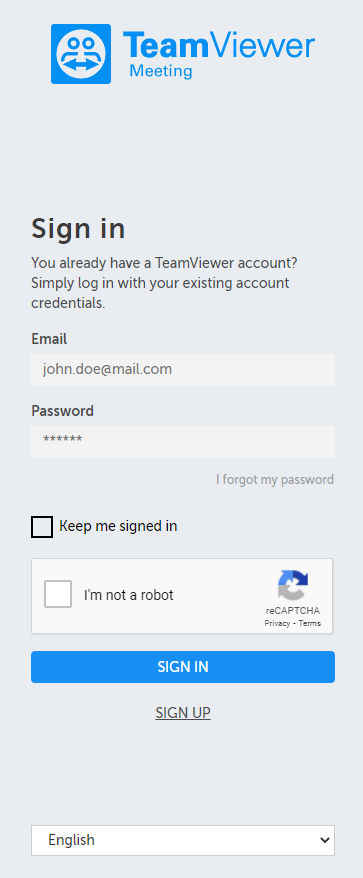Click I forgot my password link
Viewport: 363px width, 878px height.
coord(275,479)
